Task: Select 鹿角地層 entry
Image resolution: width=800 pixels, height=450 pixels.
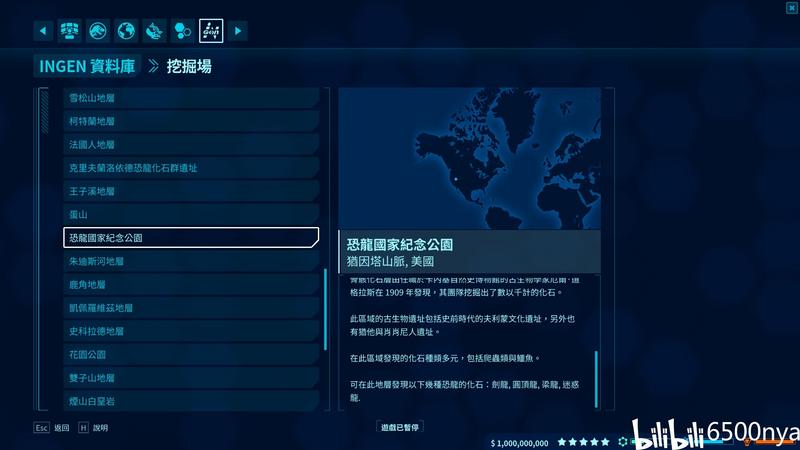Action: (191, 285)
